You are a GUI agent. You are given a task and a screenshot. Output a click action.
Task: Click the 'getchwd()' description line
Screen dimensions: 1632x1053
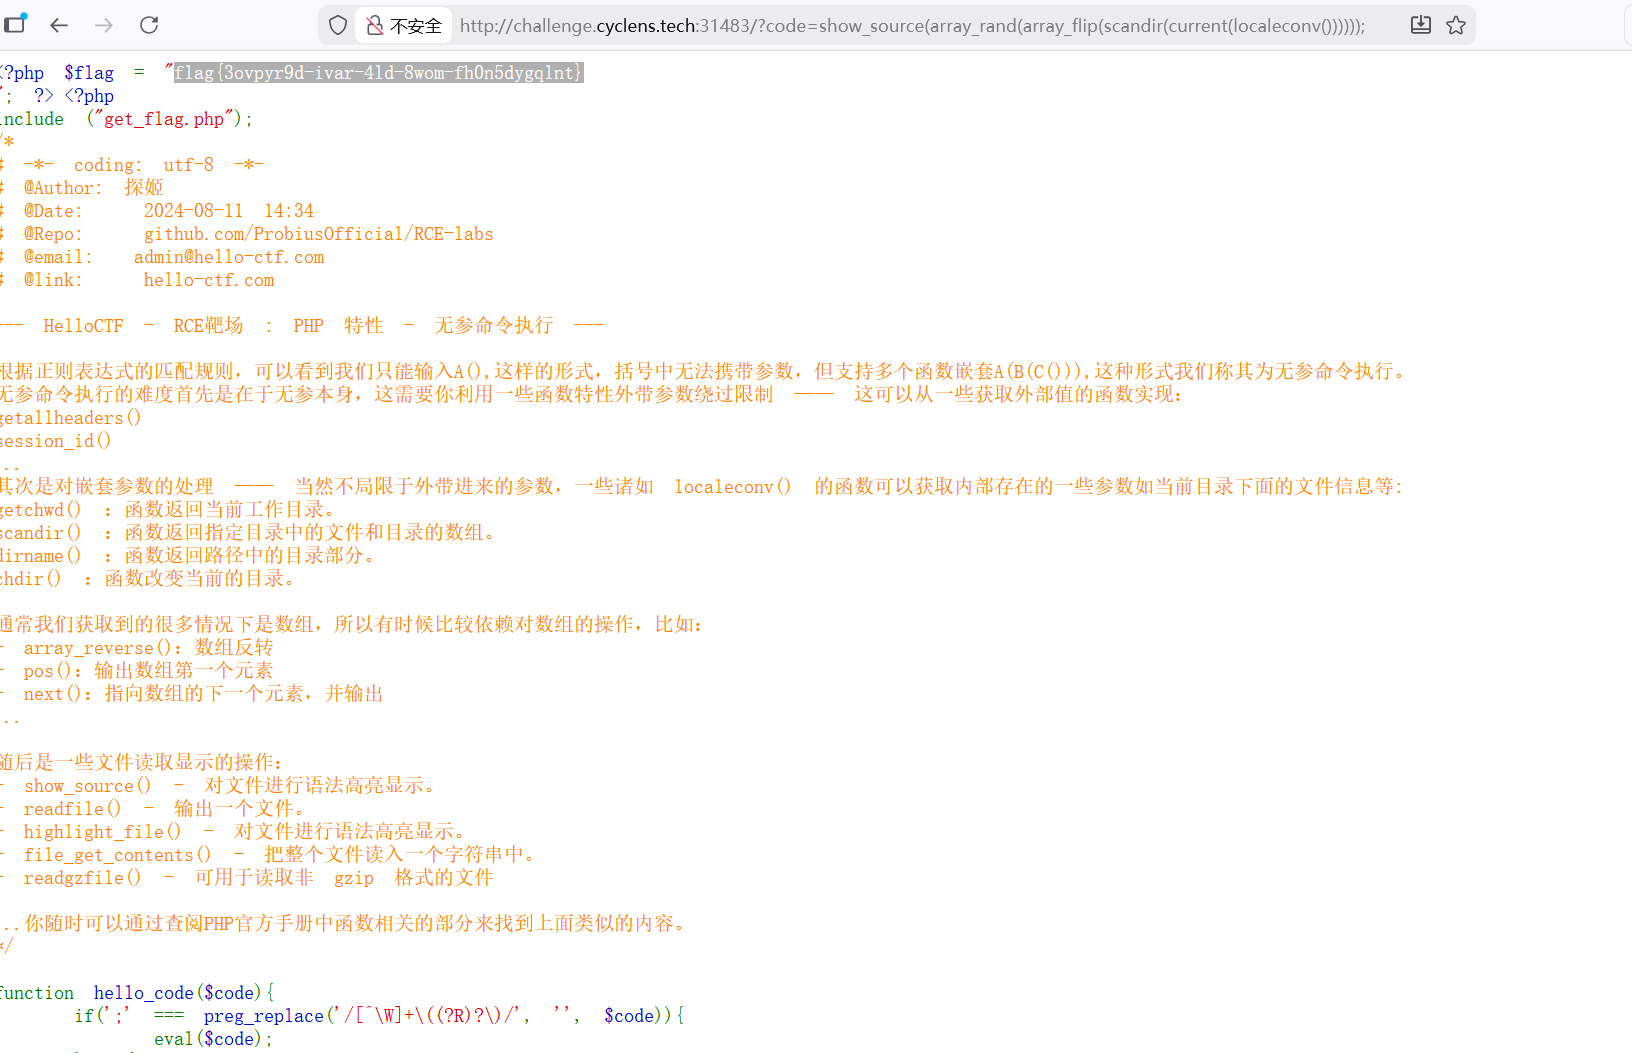[x=168, y=510]
